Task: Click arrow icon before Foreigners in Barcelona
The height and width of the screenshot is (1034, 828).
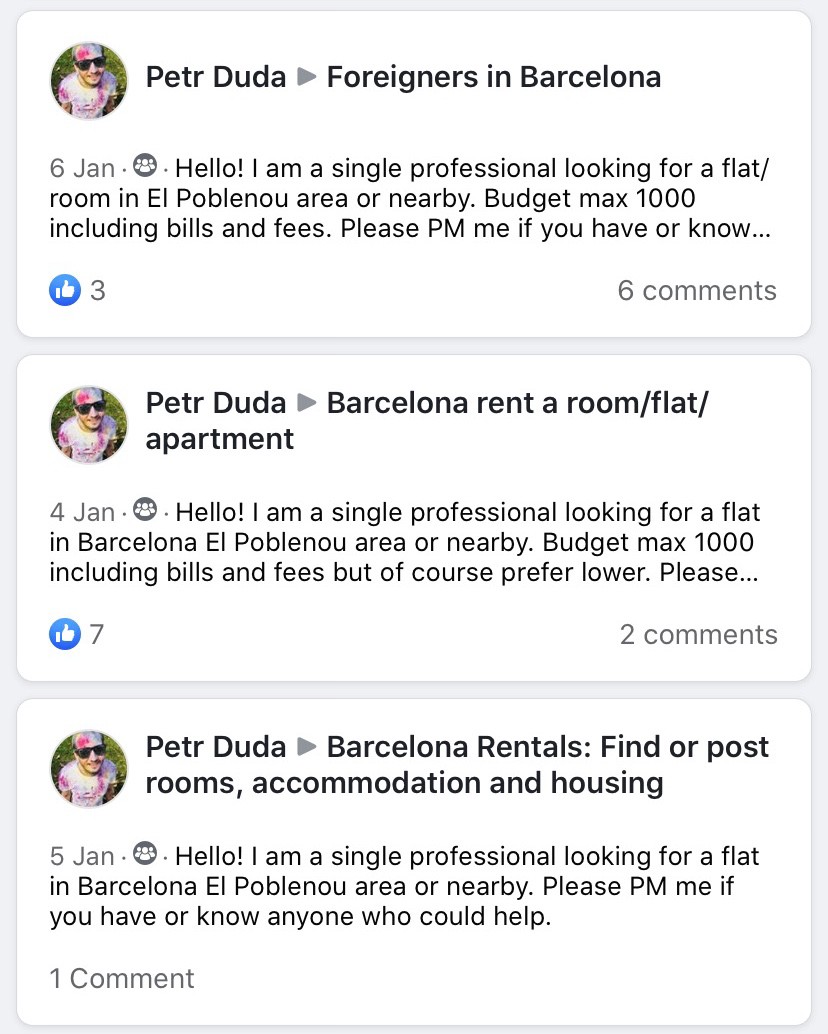Action: [x=307, y=77]
